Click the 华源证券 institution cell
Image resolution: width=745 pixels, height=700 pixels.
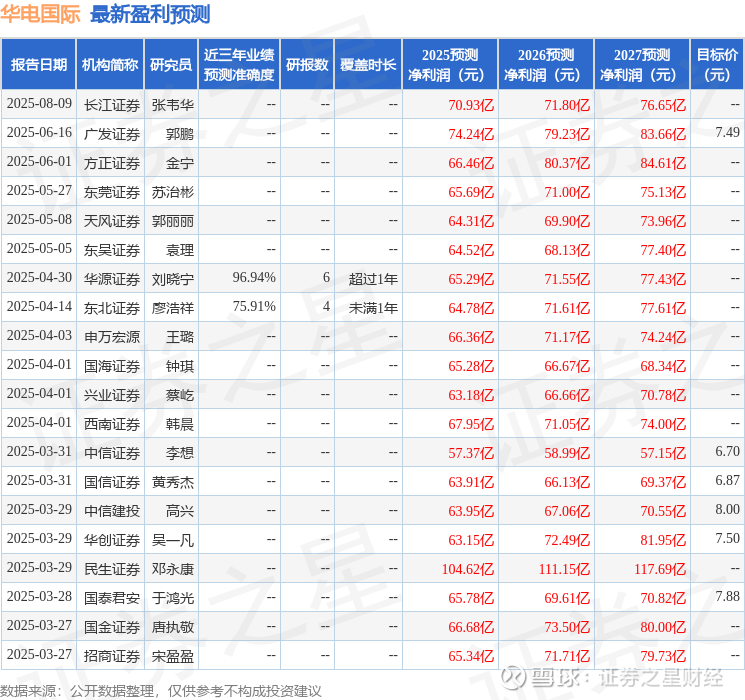[x=112, y=279]
